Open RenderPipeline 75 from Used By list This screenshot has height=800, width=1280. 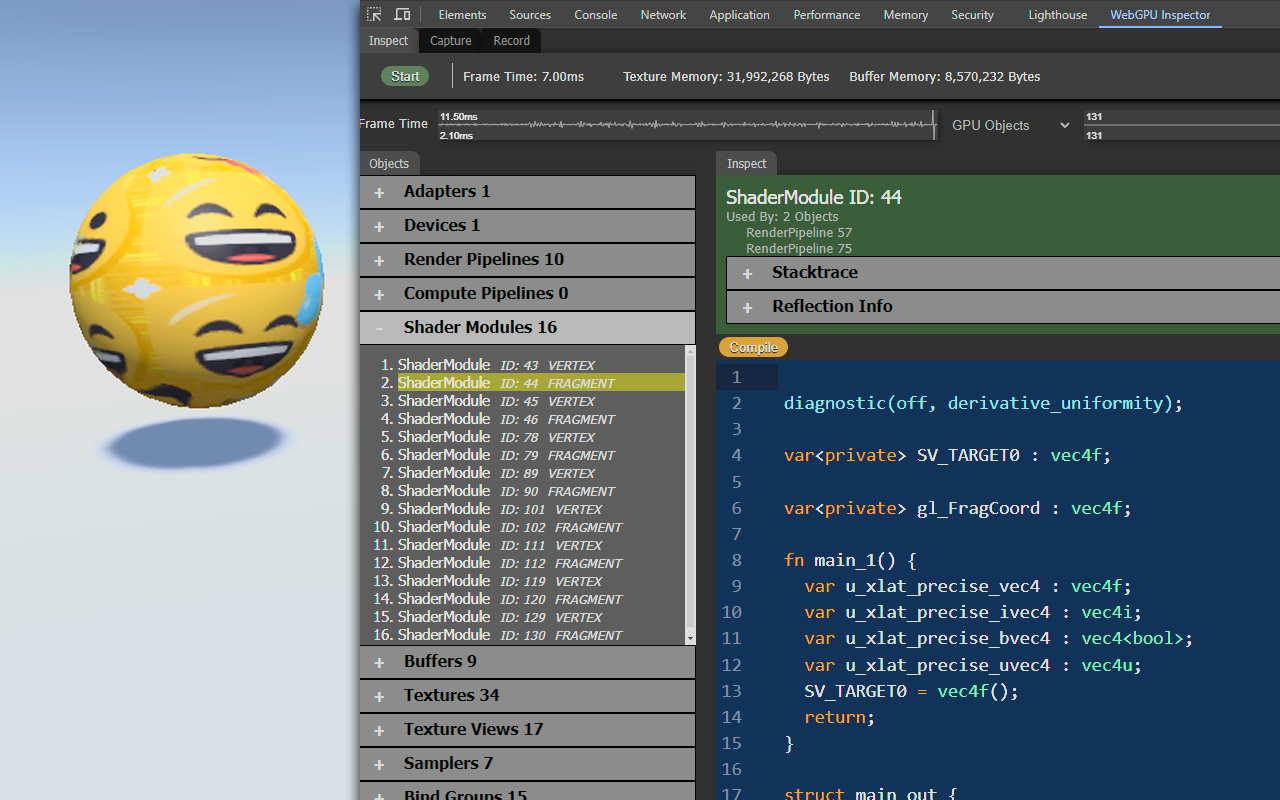pyautogui.click(x=798, y=248)
